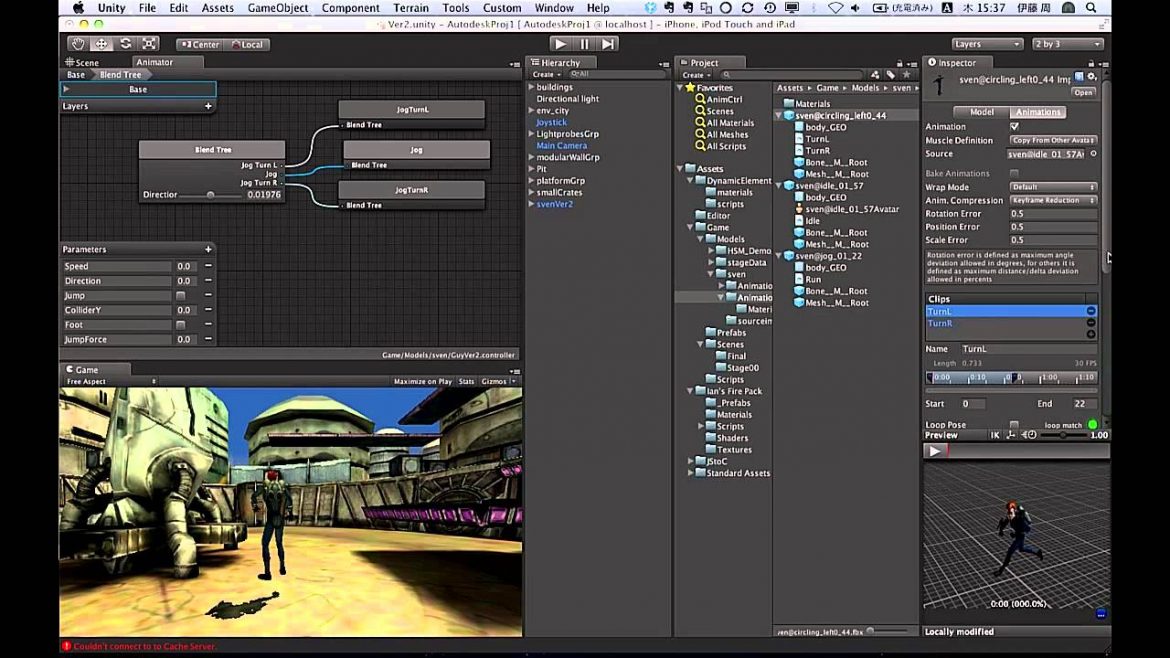Remove the Speed parameter with minus icon
1170x658 pixels.
pos(208,267)
